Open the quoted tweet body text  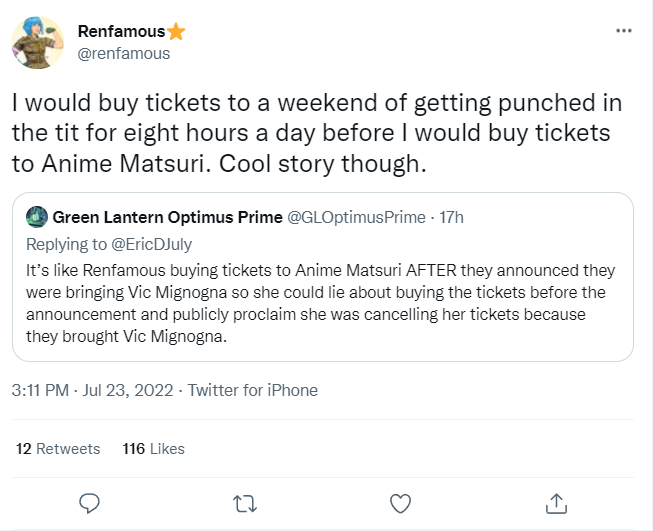(x=321, y=303)
